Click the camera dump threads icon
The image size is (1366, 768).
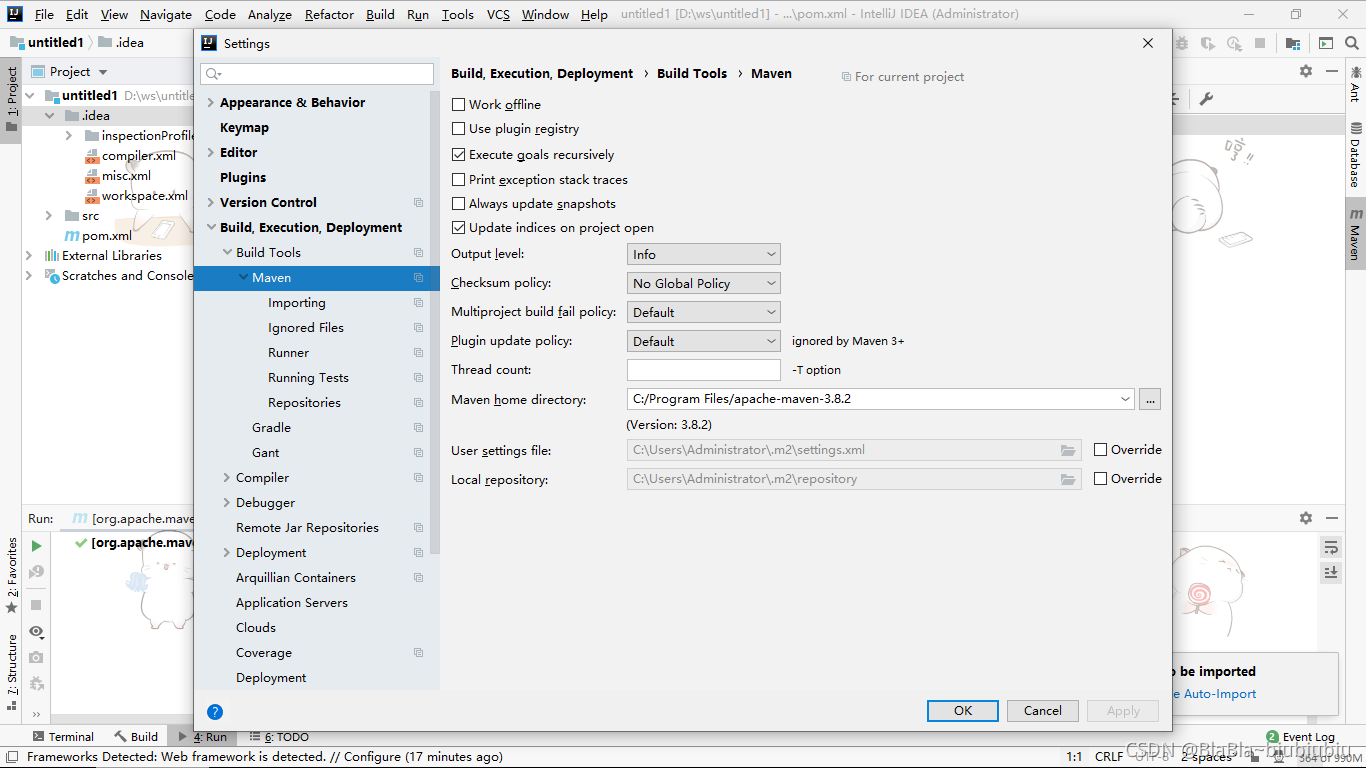[36, 657]
